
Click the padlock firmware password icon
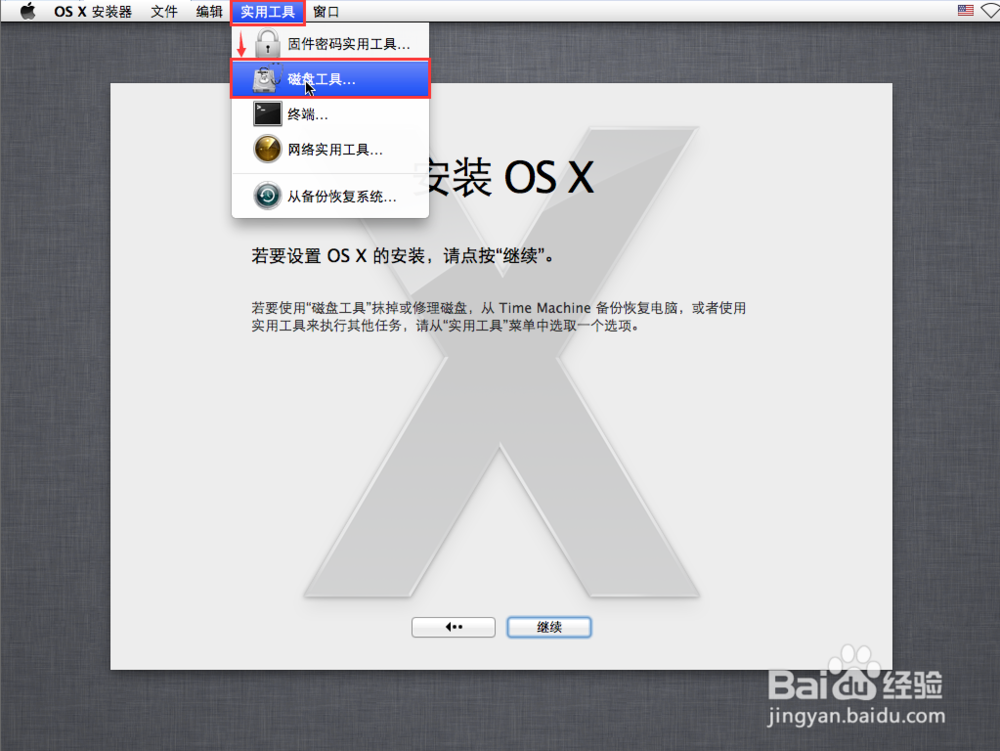pyautogui.click(x=267, y=43)
